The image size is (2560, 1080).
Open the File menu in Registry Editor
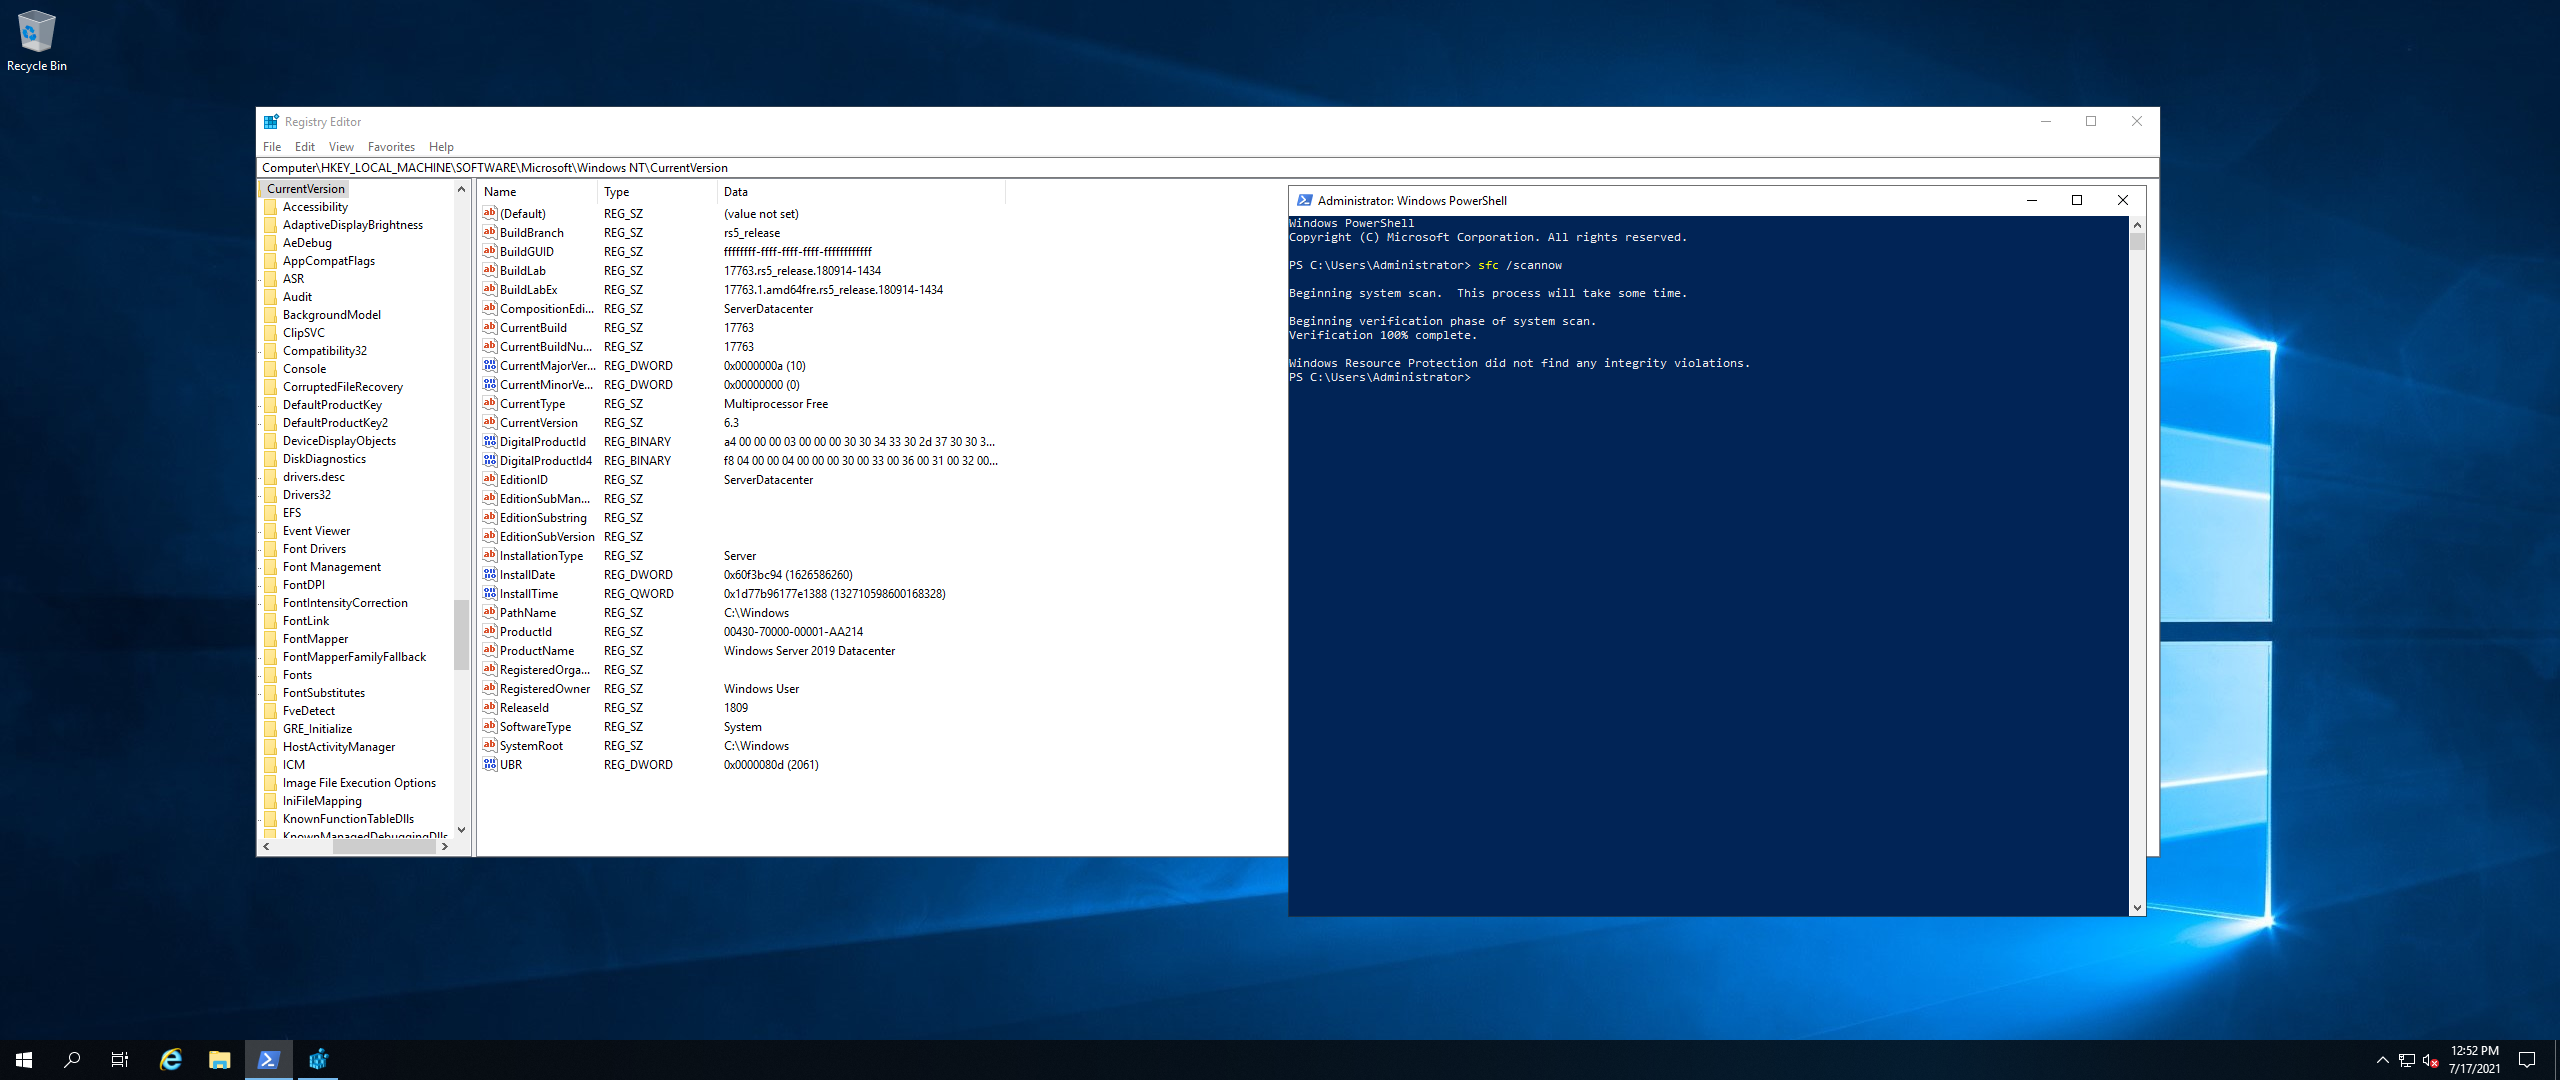coord(272,147)
